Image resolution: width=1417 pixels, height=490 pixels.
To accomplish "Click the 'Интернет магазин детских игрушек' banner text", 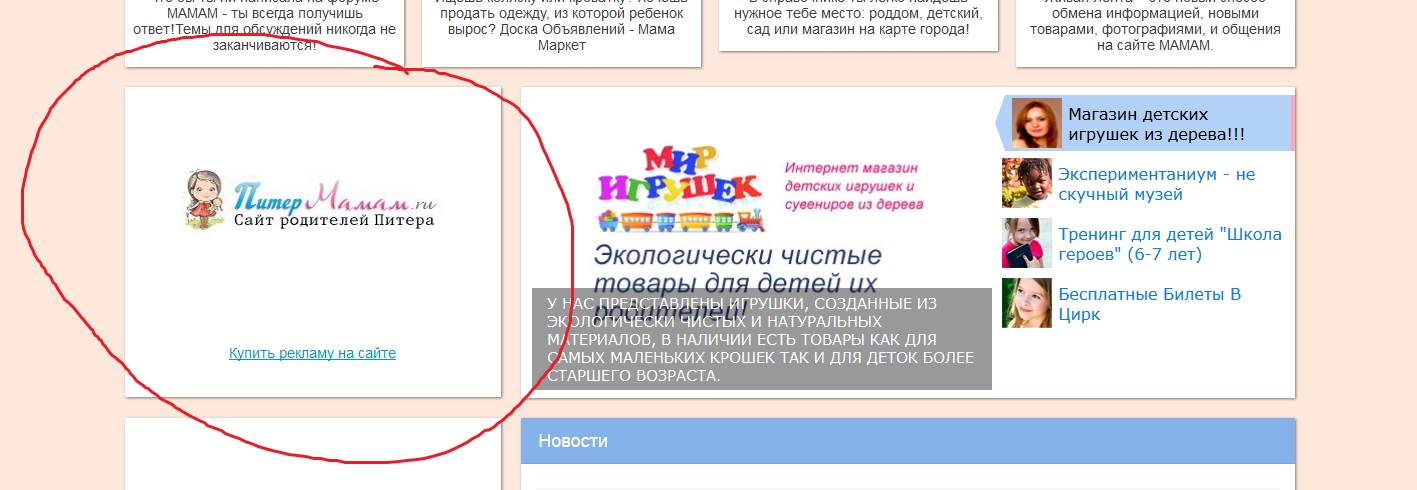I will (854, 187).
